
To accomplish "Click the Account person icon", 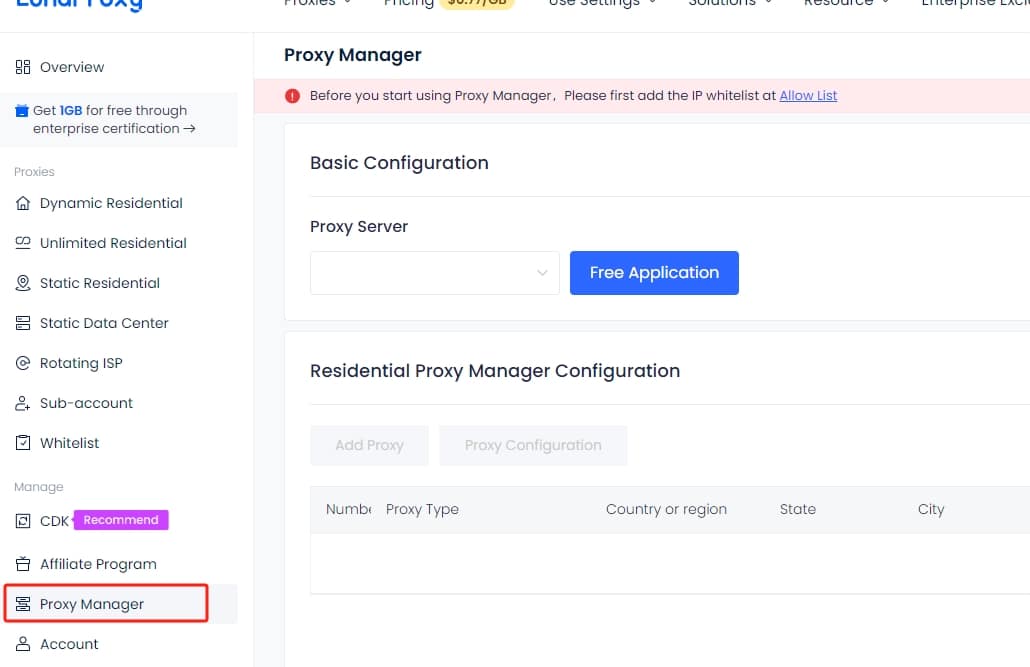I will tap(23, 644).
